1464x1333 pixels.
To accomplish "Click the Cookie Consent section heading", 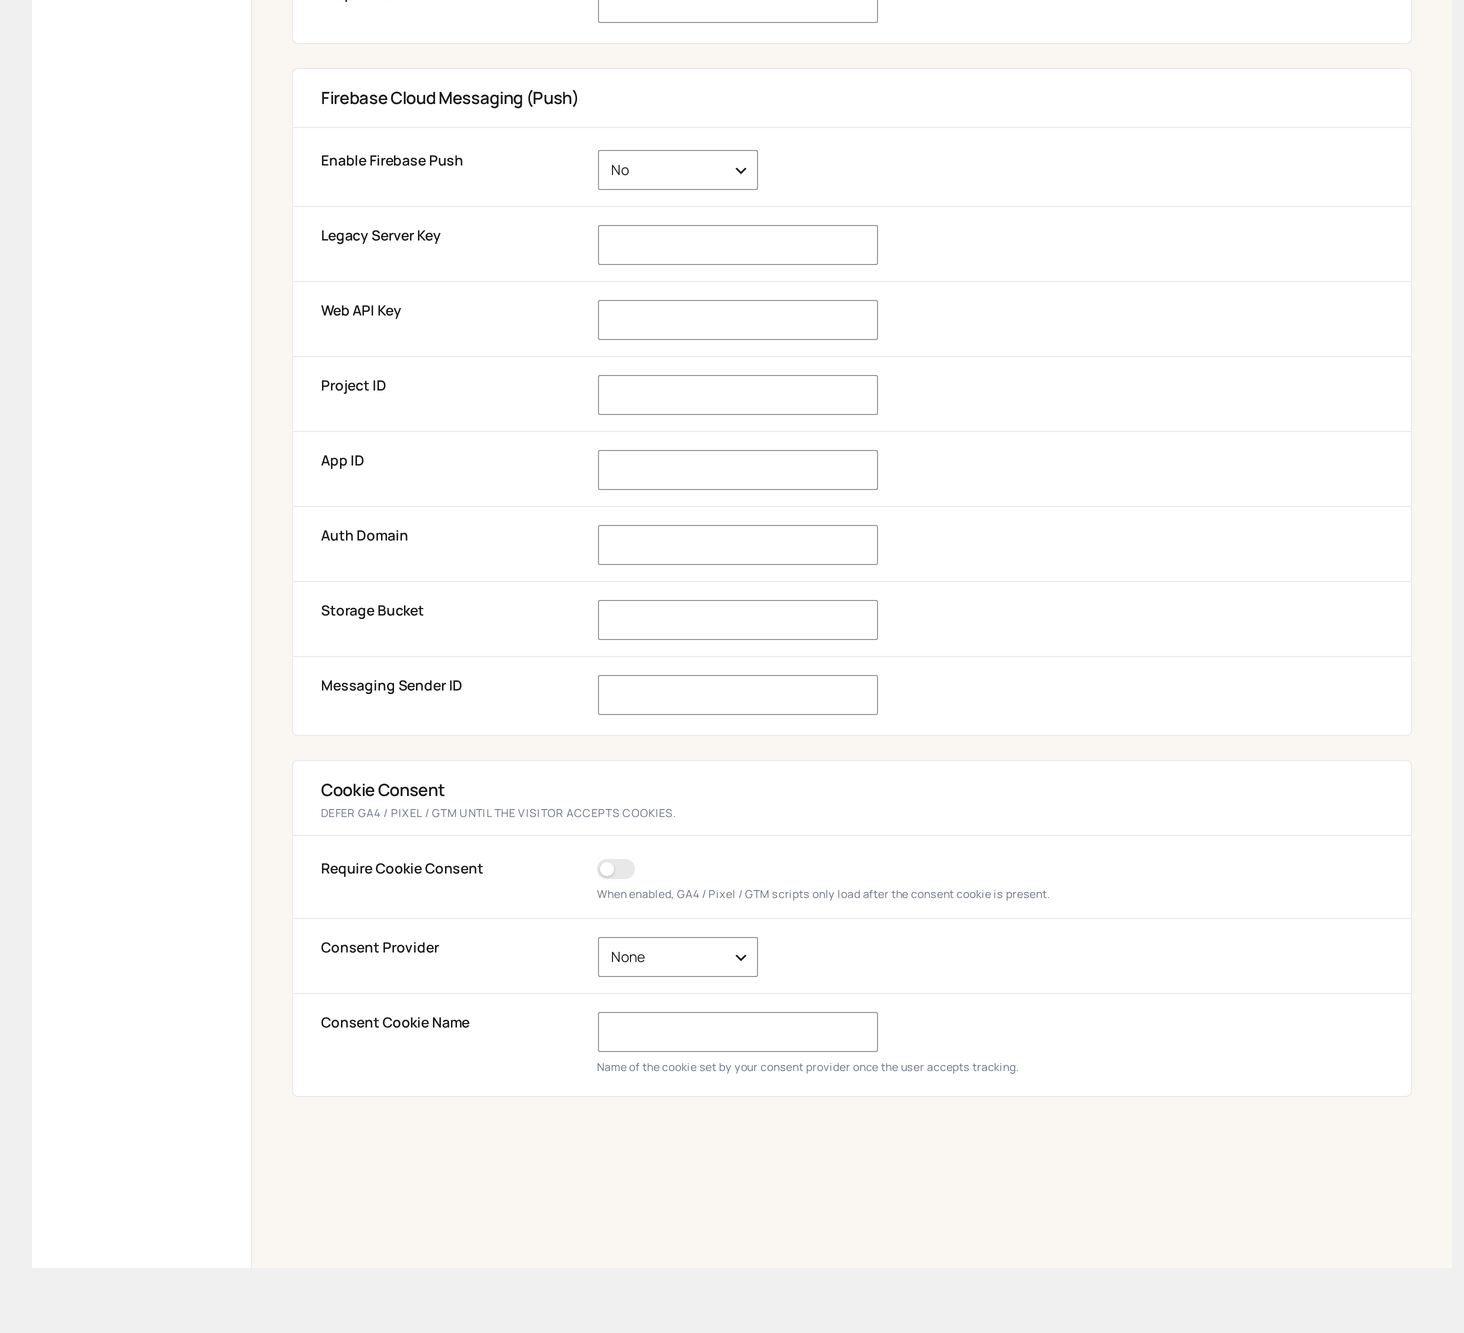I will tap(382, 790).
